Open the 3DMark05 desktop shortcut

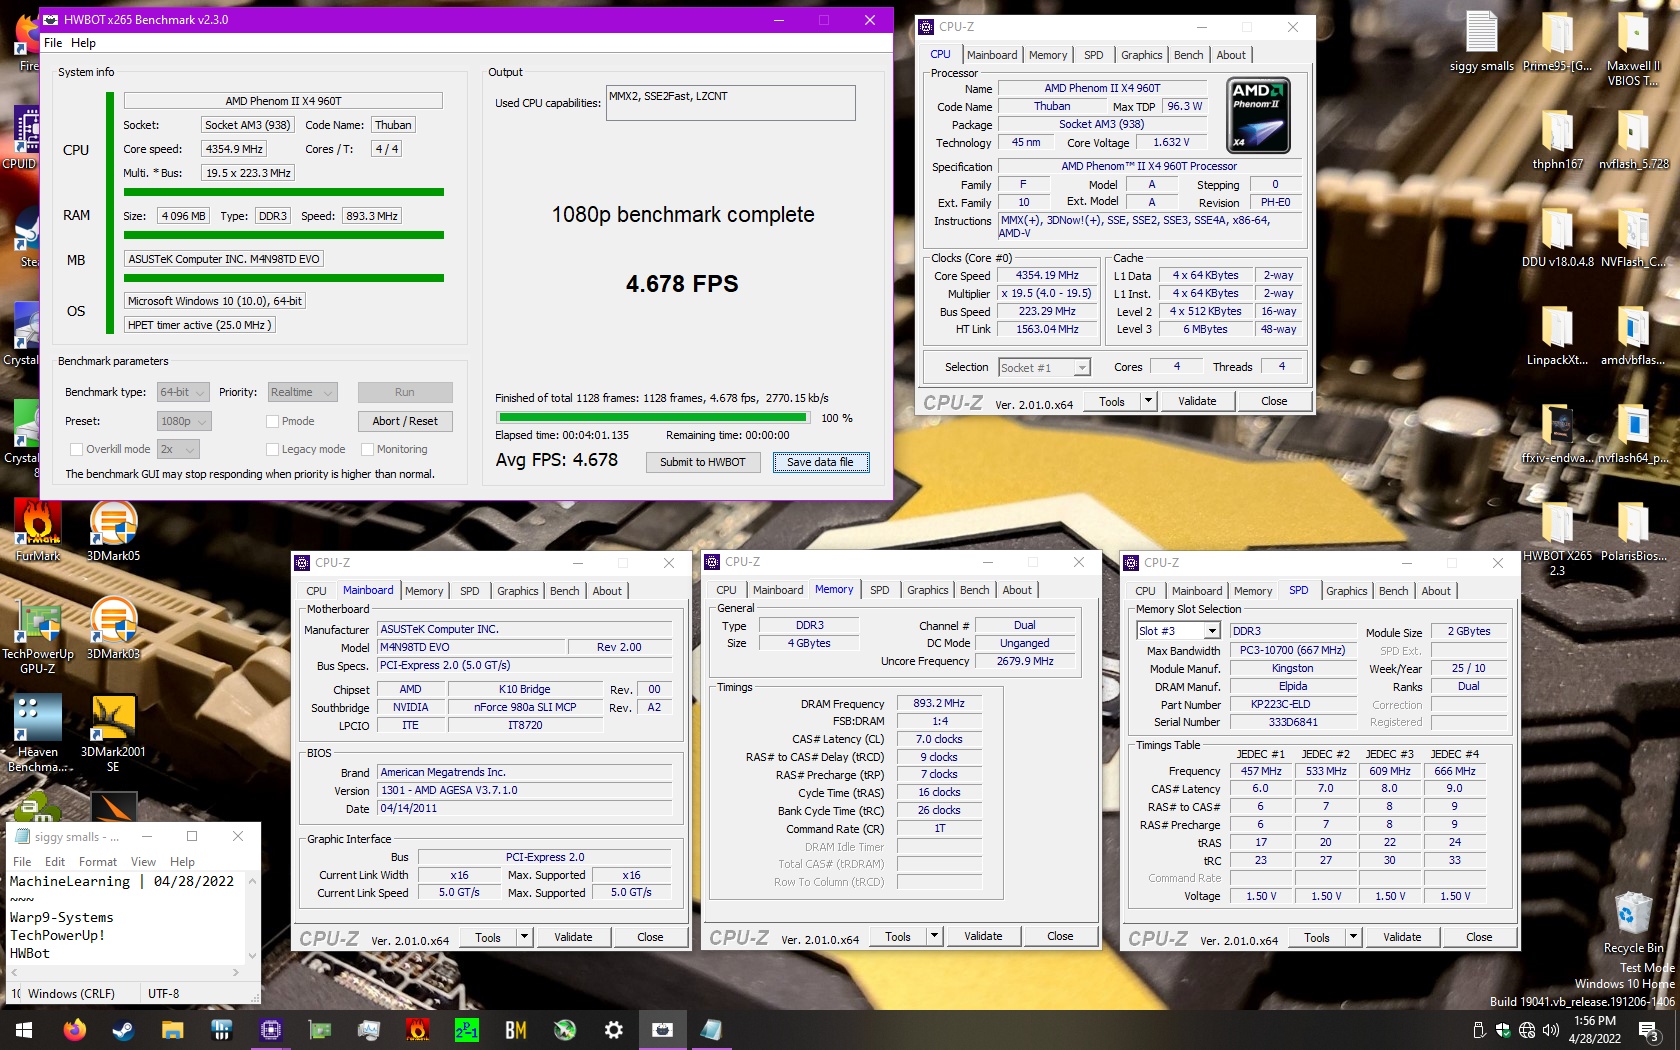click(113, 530)
